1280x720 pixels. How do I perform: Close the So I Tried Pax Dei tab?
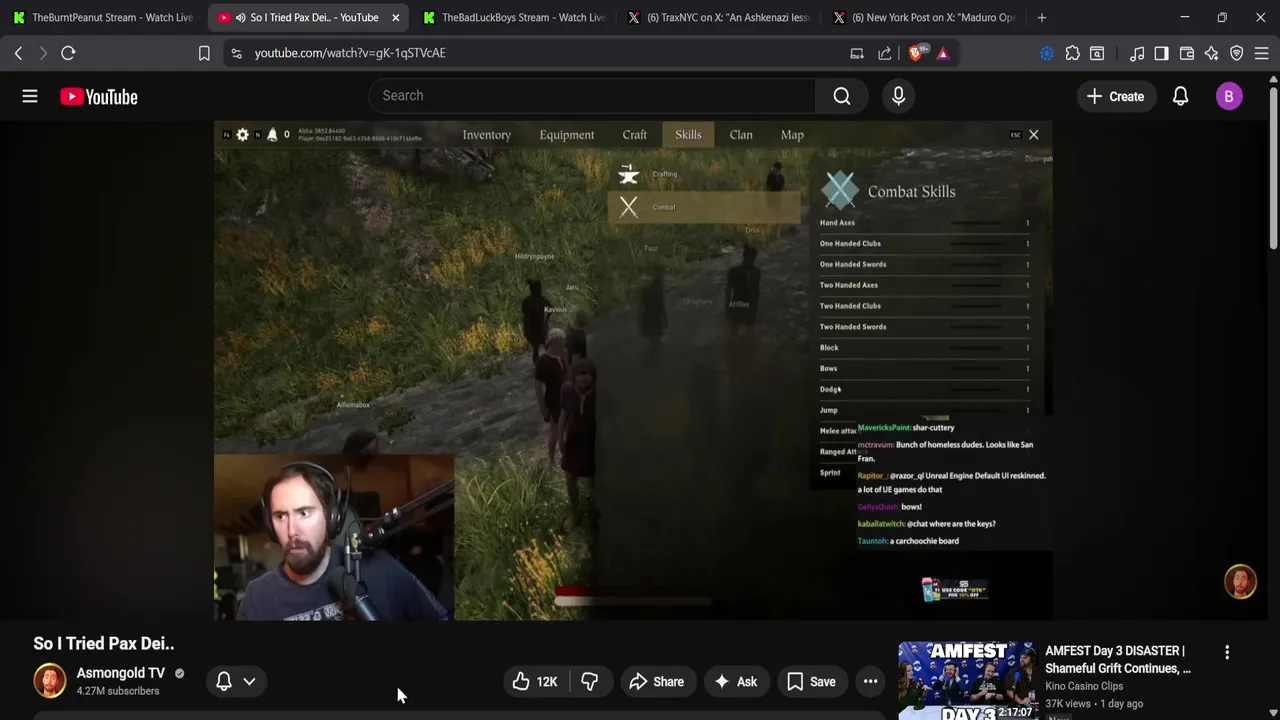pyautogui.click(x=395, y=17)
